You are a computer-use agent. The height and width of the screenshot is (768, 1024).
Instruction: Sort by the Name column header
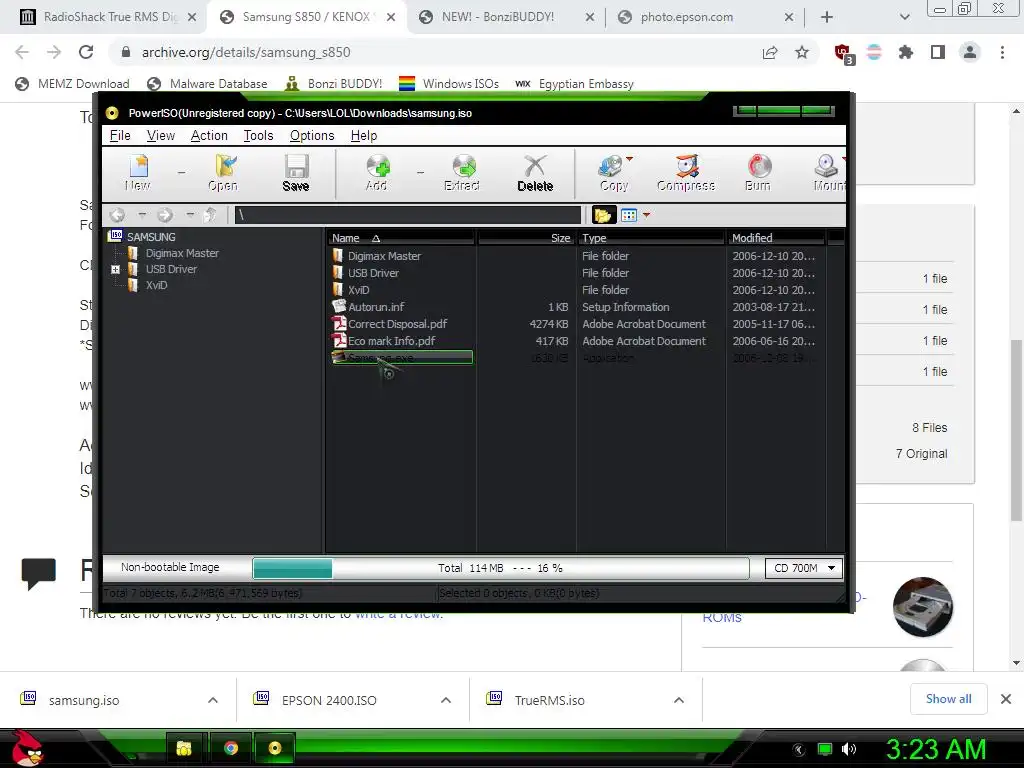click(401, 238)
